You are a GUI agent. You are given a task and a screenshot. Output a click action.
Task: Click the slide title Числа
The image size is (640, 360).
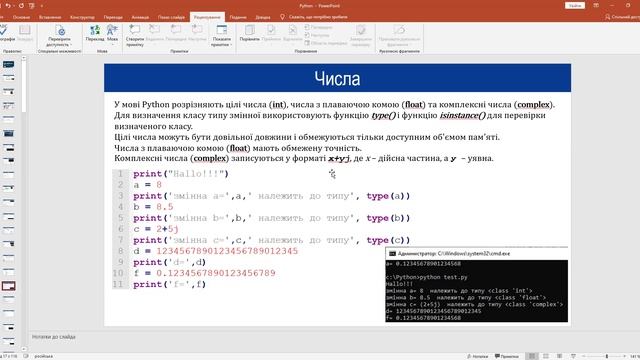coord(337,78)
